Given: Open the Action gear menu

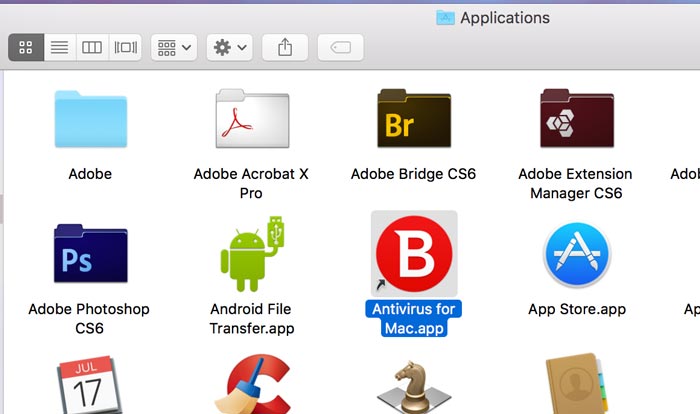Looking at the screenshot, I should coord(229,47).
